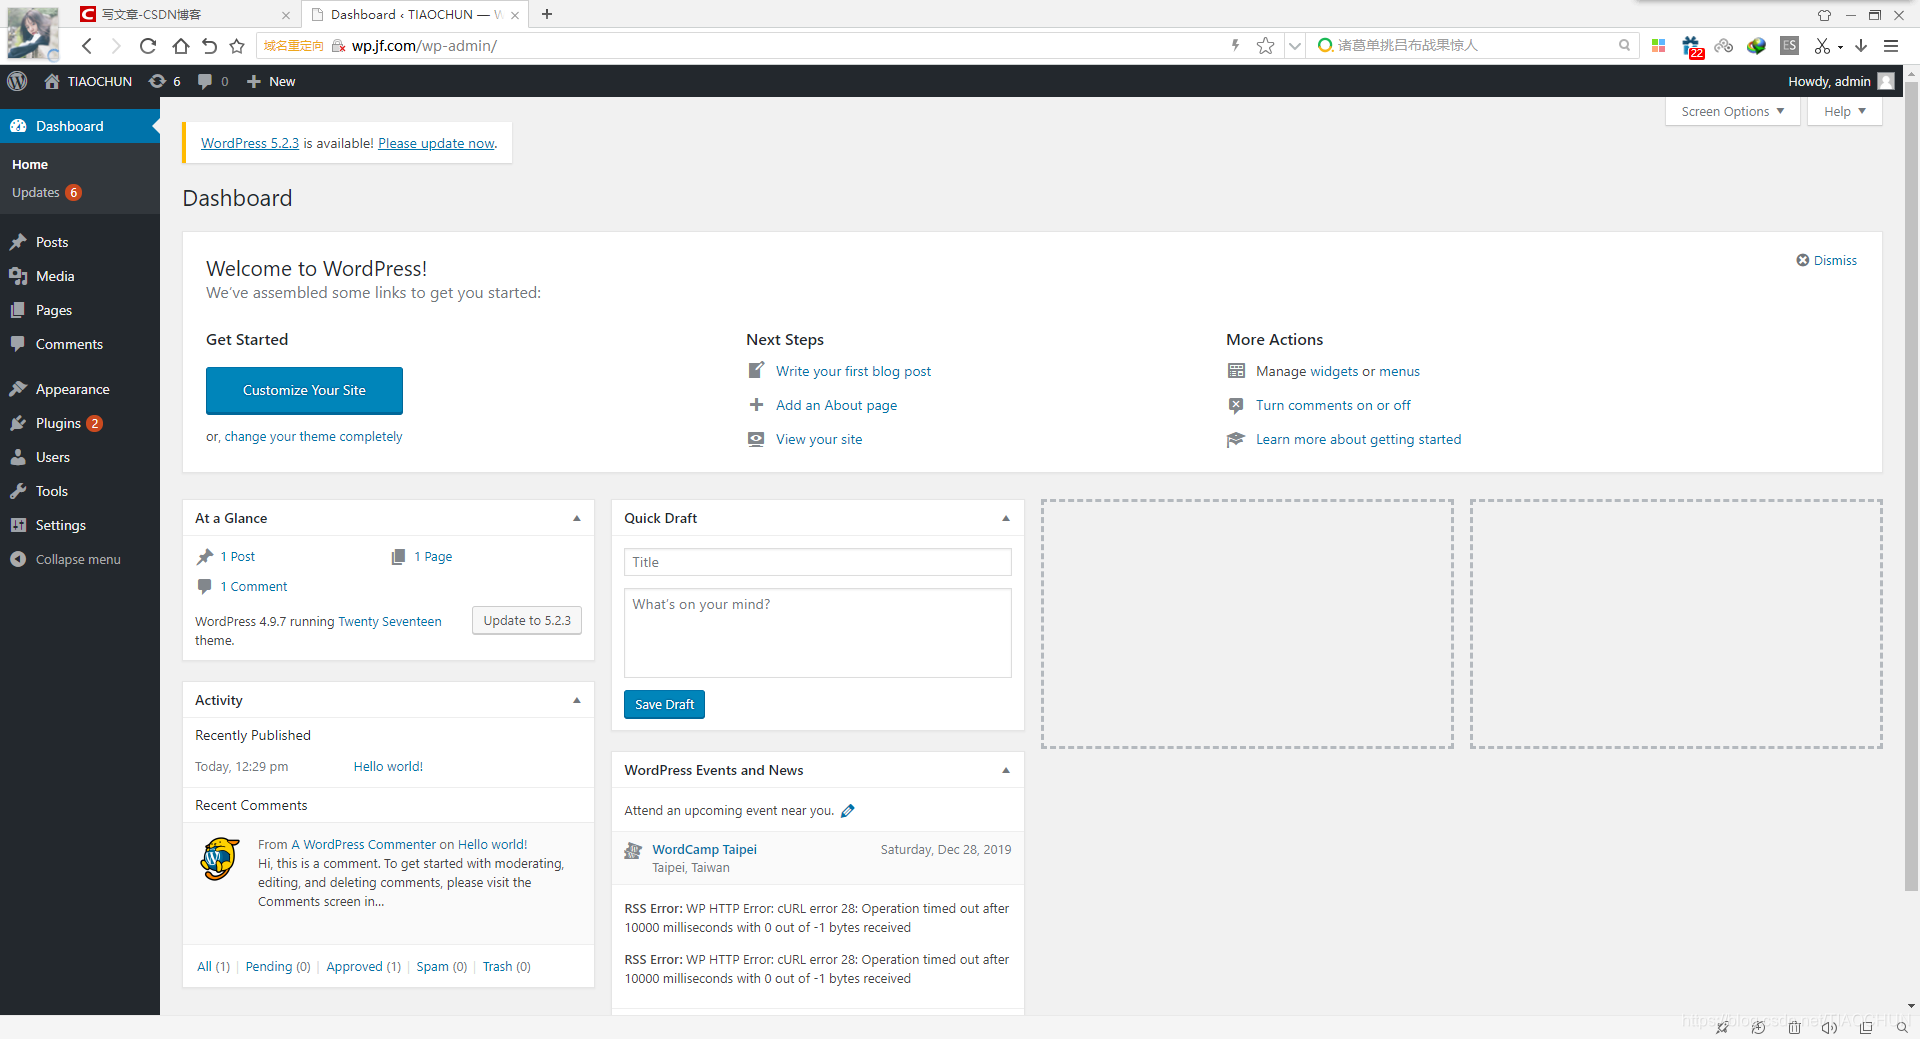1920x1039 pixels.
Task: Click browser download arrow icon
Action: point(1861,45)
